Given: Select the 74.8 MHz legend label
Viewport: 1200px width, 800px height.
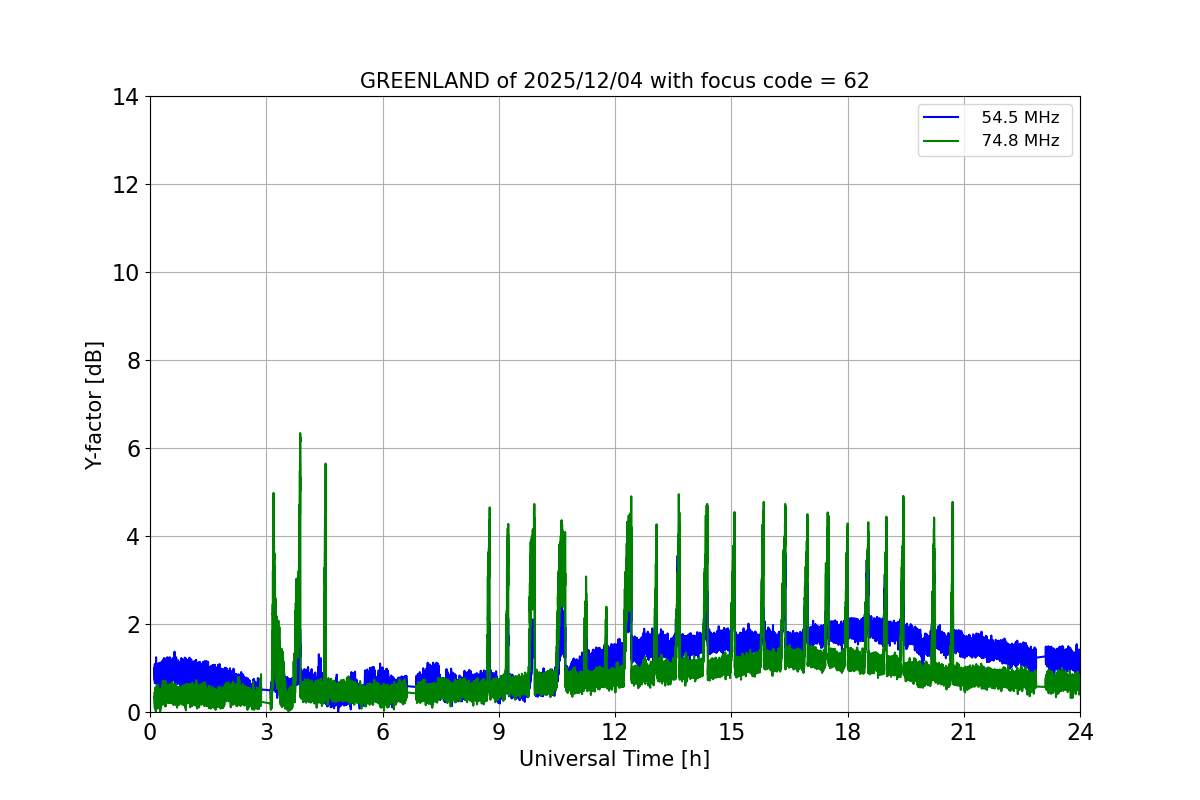Looking at the screenshot, I should (x=1020, y=141).
